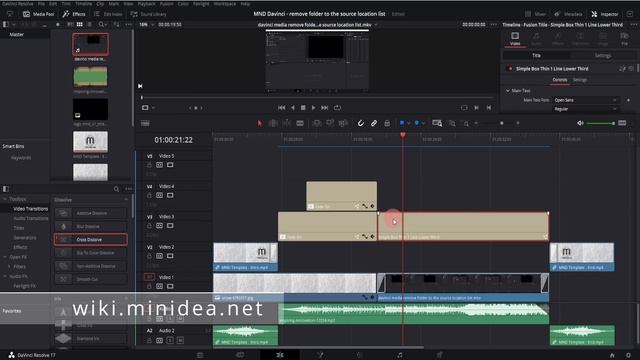640x360 pixels.
Task: Select Video Transitions in Toolbox
Action: 31,209
